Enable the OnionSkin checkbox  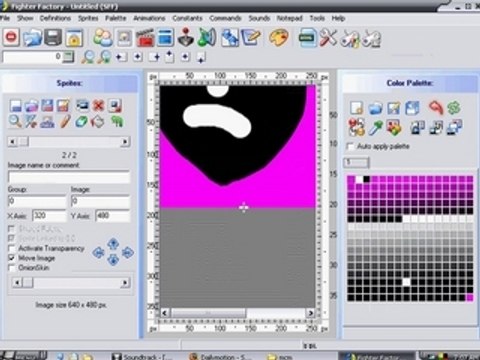12,268
